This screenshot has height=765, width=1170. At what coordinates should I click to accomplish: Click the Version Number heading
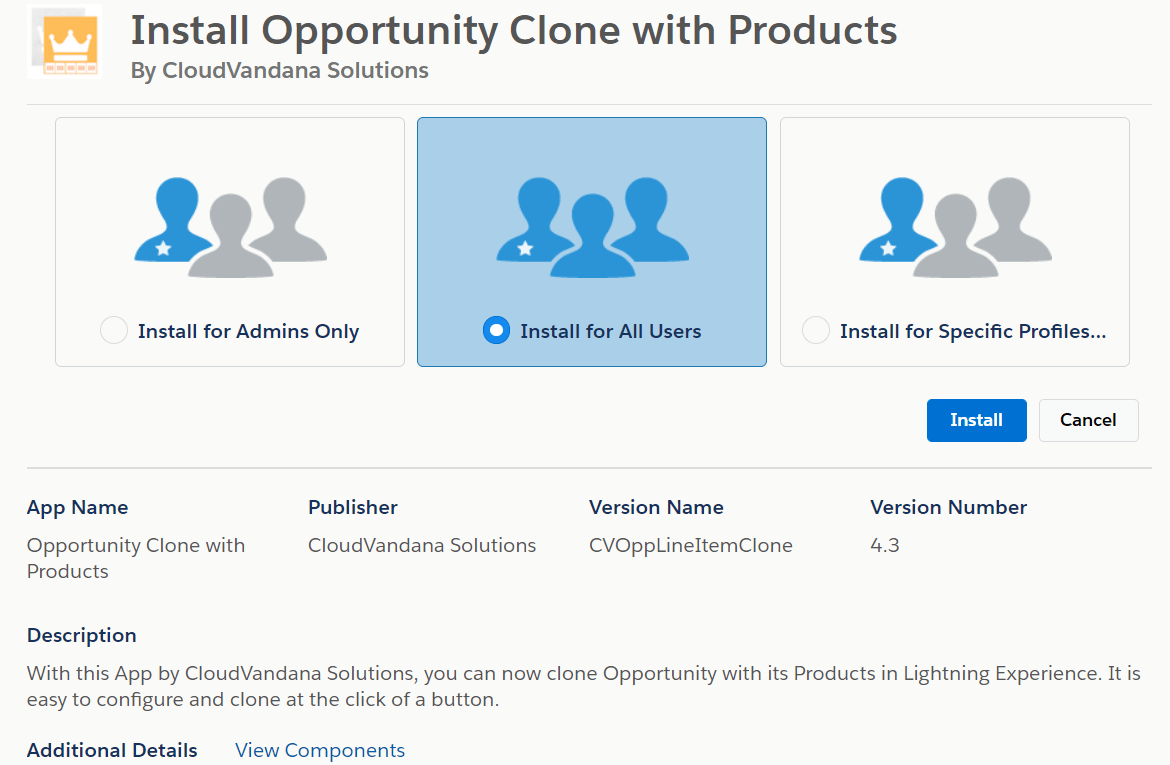click(x=949, y=508)
